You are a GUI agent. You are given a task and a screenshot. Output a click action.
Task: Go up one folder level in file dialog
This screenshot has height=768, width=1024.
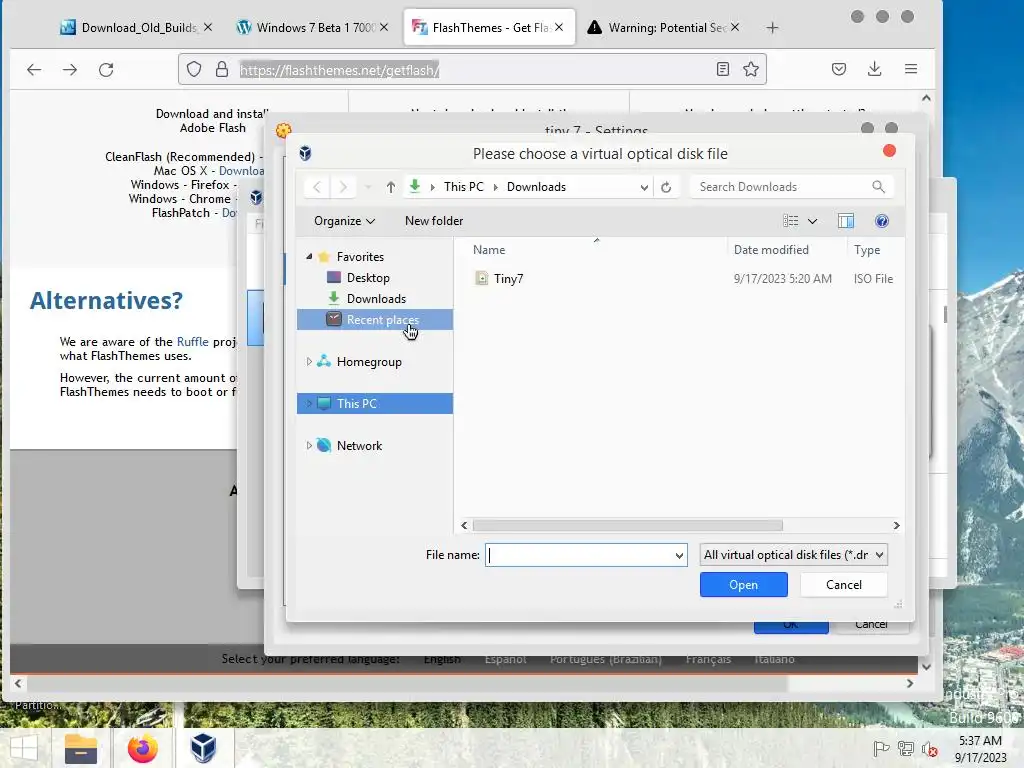coord(391,187)
